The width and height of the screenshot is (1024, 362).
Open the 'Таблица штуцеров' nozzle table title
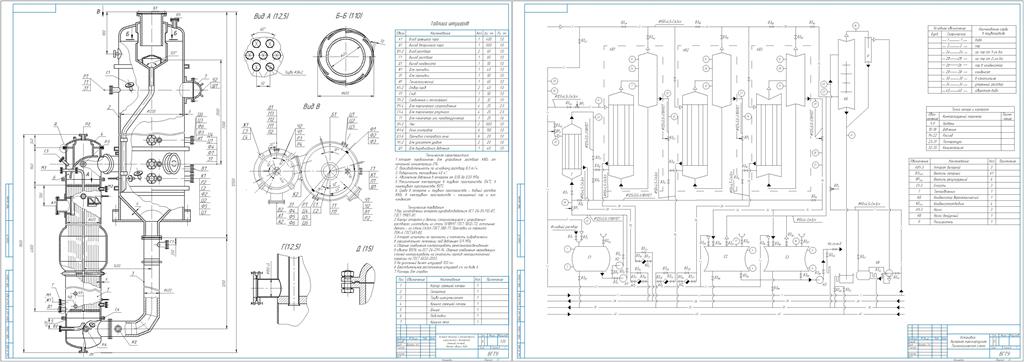pos(450,23)
